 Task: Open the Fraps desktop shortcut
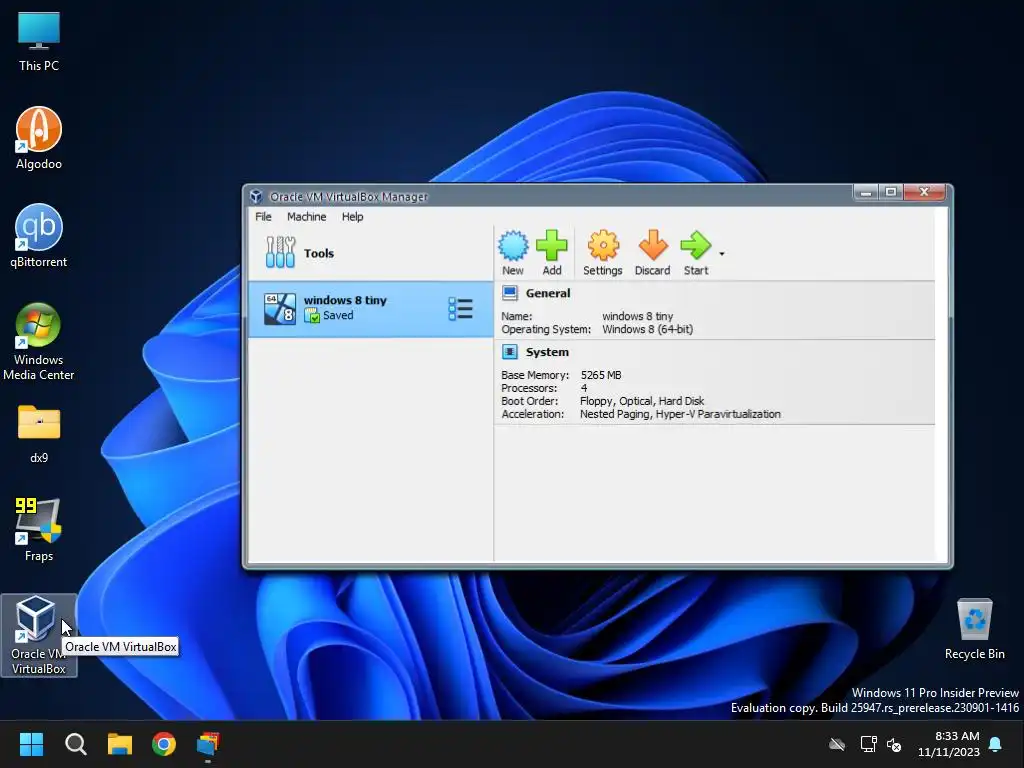39,530
